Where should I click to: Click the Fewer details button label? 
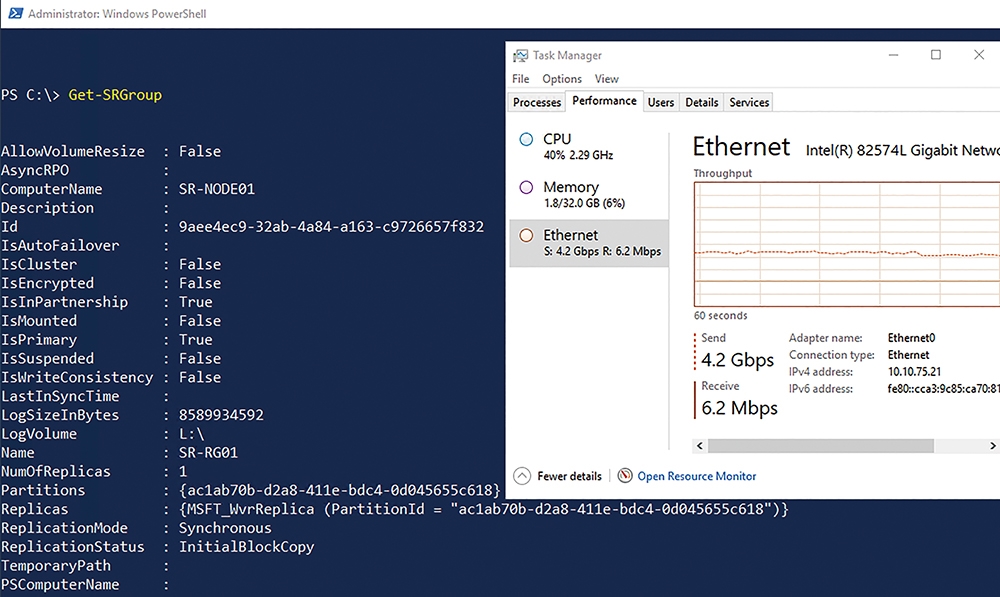coord(569,476)
